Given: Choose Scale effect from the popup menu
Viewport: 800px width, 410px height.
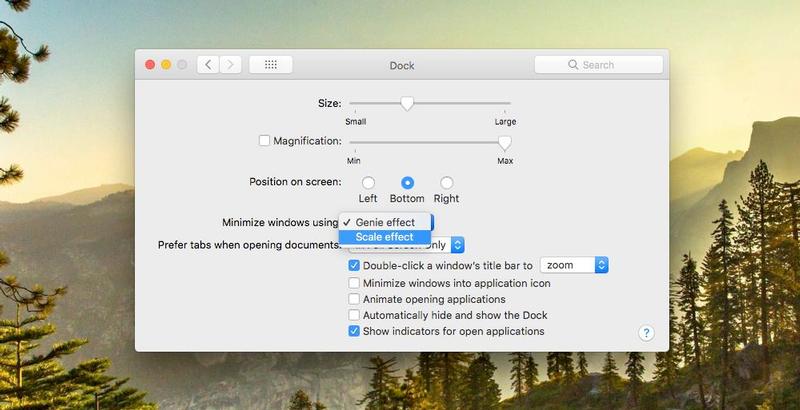Looking at the screenshot, I should pos(385,237).
